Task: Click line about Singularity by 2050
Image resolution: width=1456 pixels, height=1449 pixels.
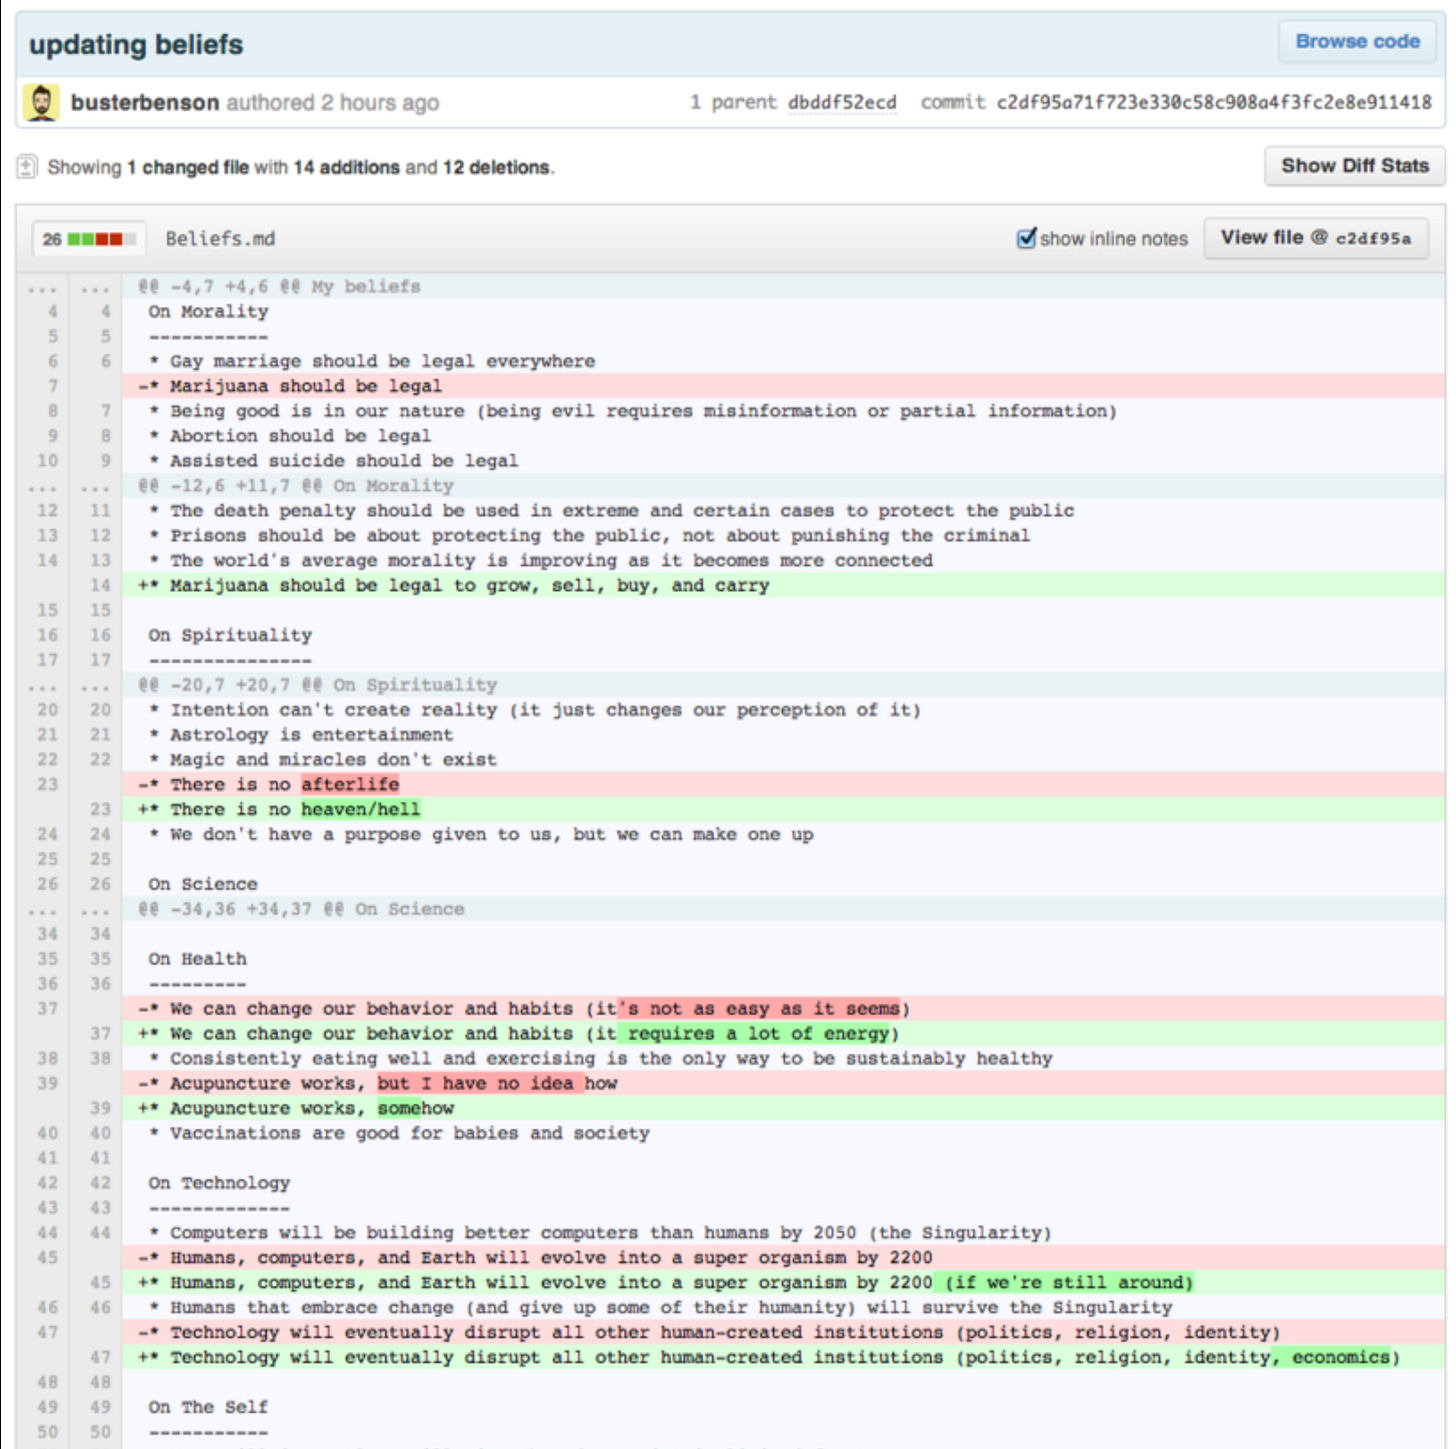Action: click(x=783, y=1233)
